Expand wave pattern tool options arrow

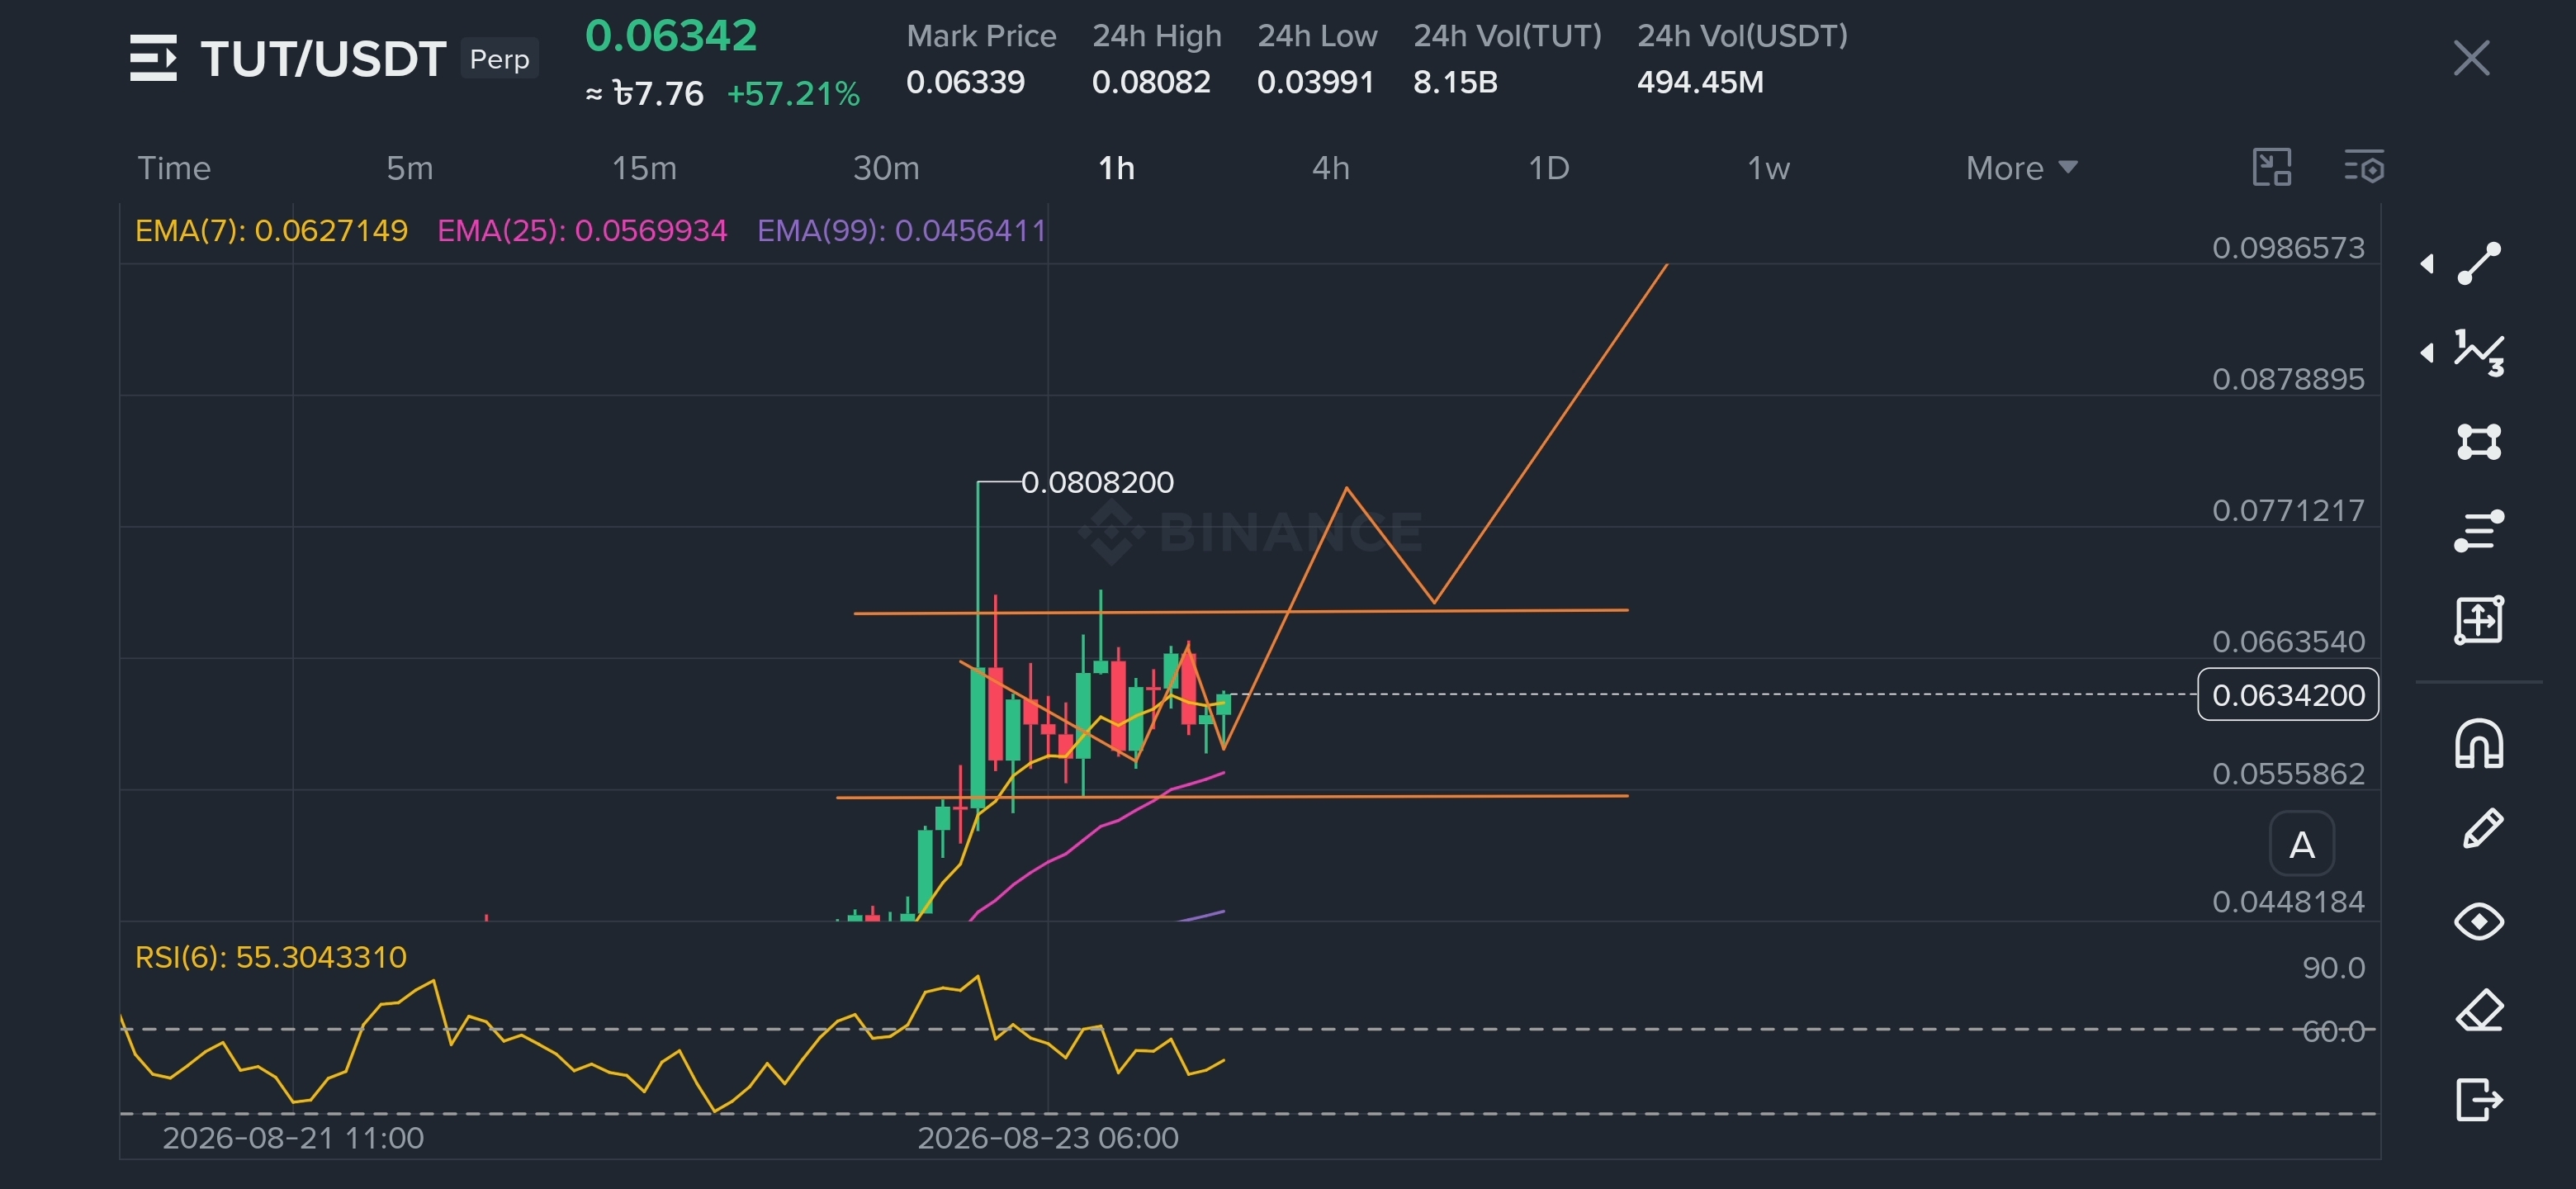2427,352
